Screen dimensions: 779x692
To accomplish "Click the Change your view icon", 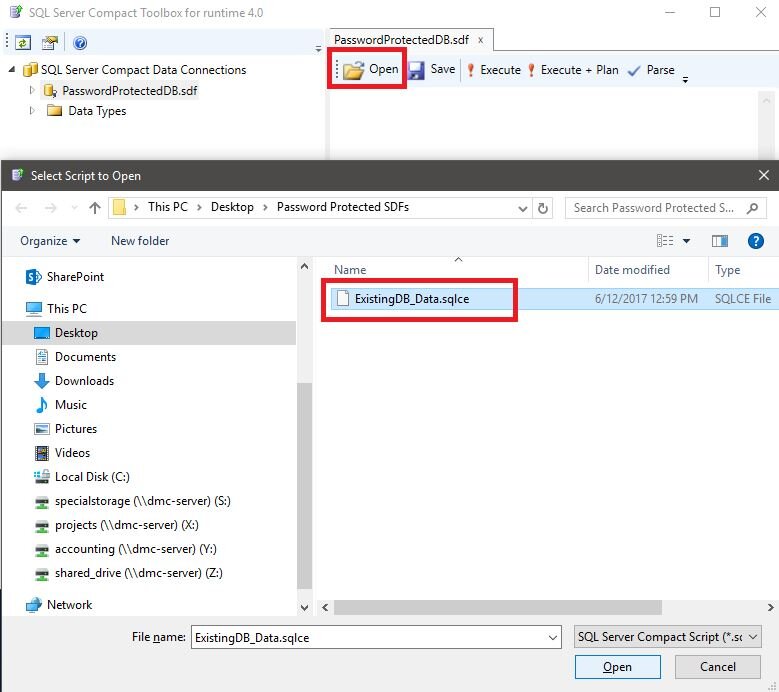I will tap(665, 241).
